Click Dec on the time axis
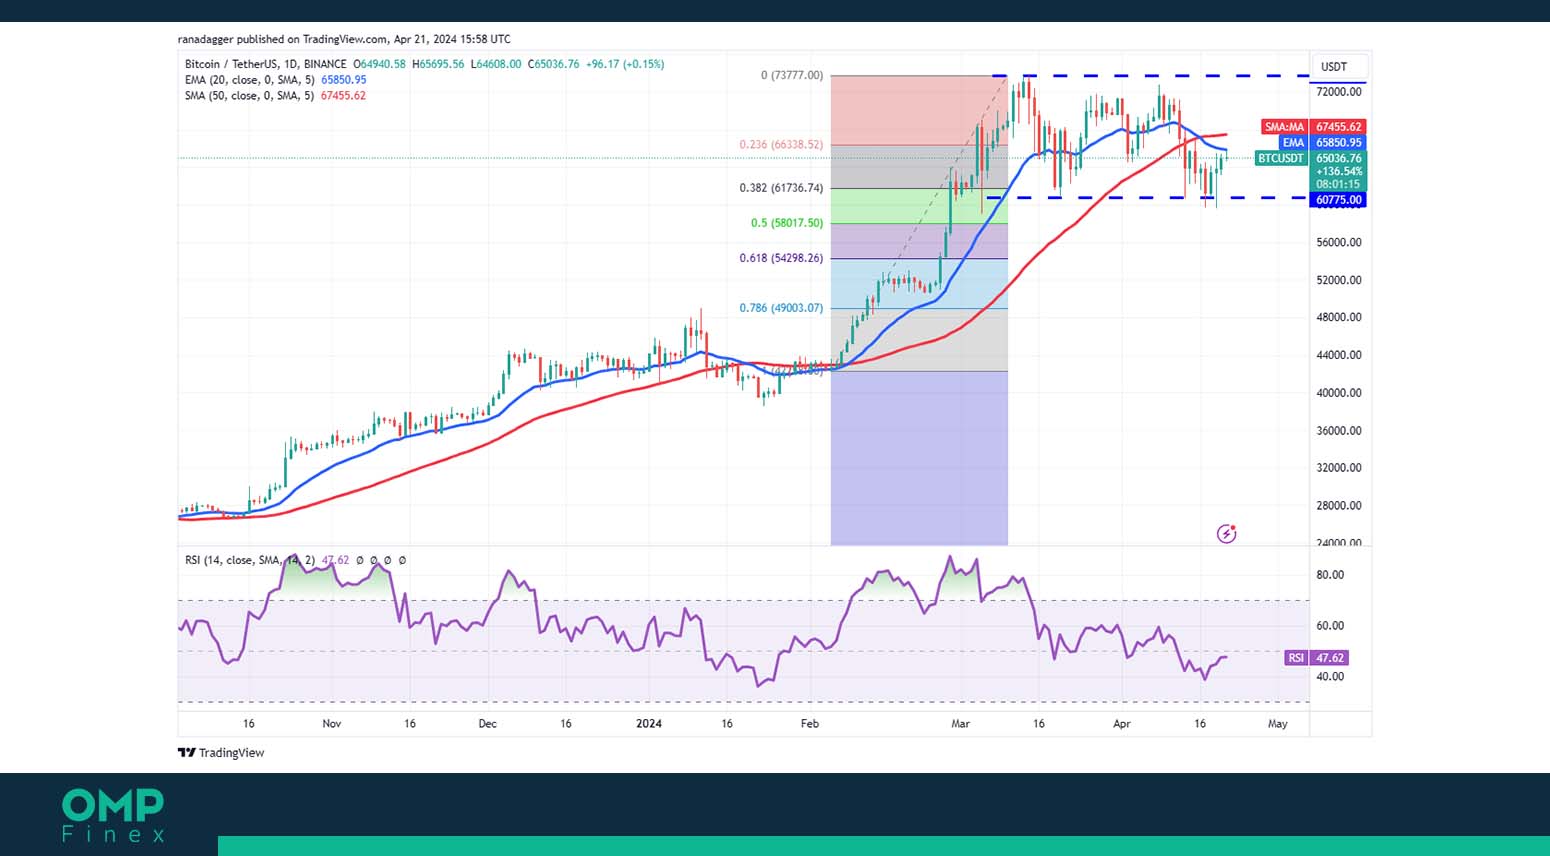The height and width of the screenshot is (856, 1550). tap(487, 724)
